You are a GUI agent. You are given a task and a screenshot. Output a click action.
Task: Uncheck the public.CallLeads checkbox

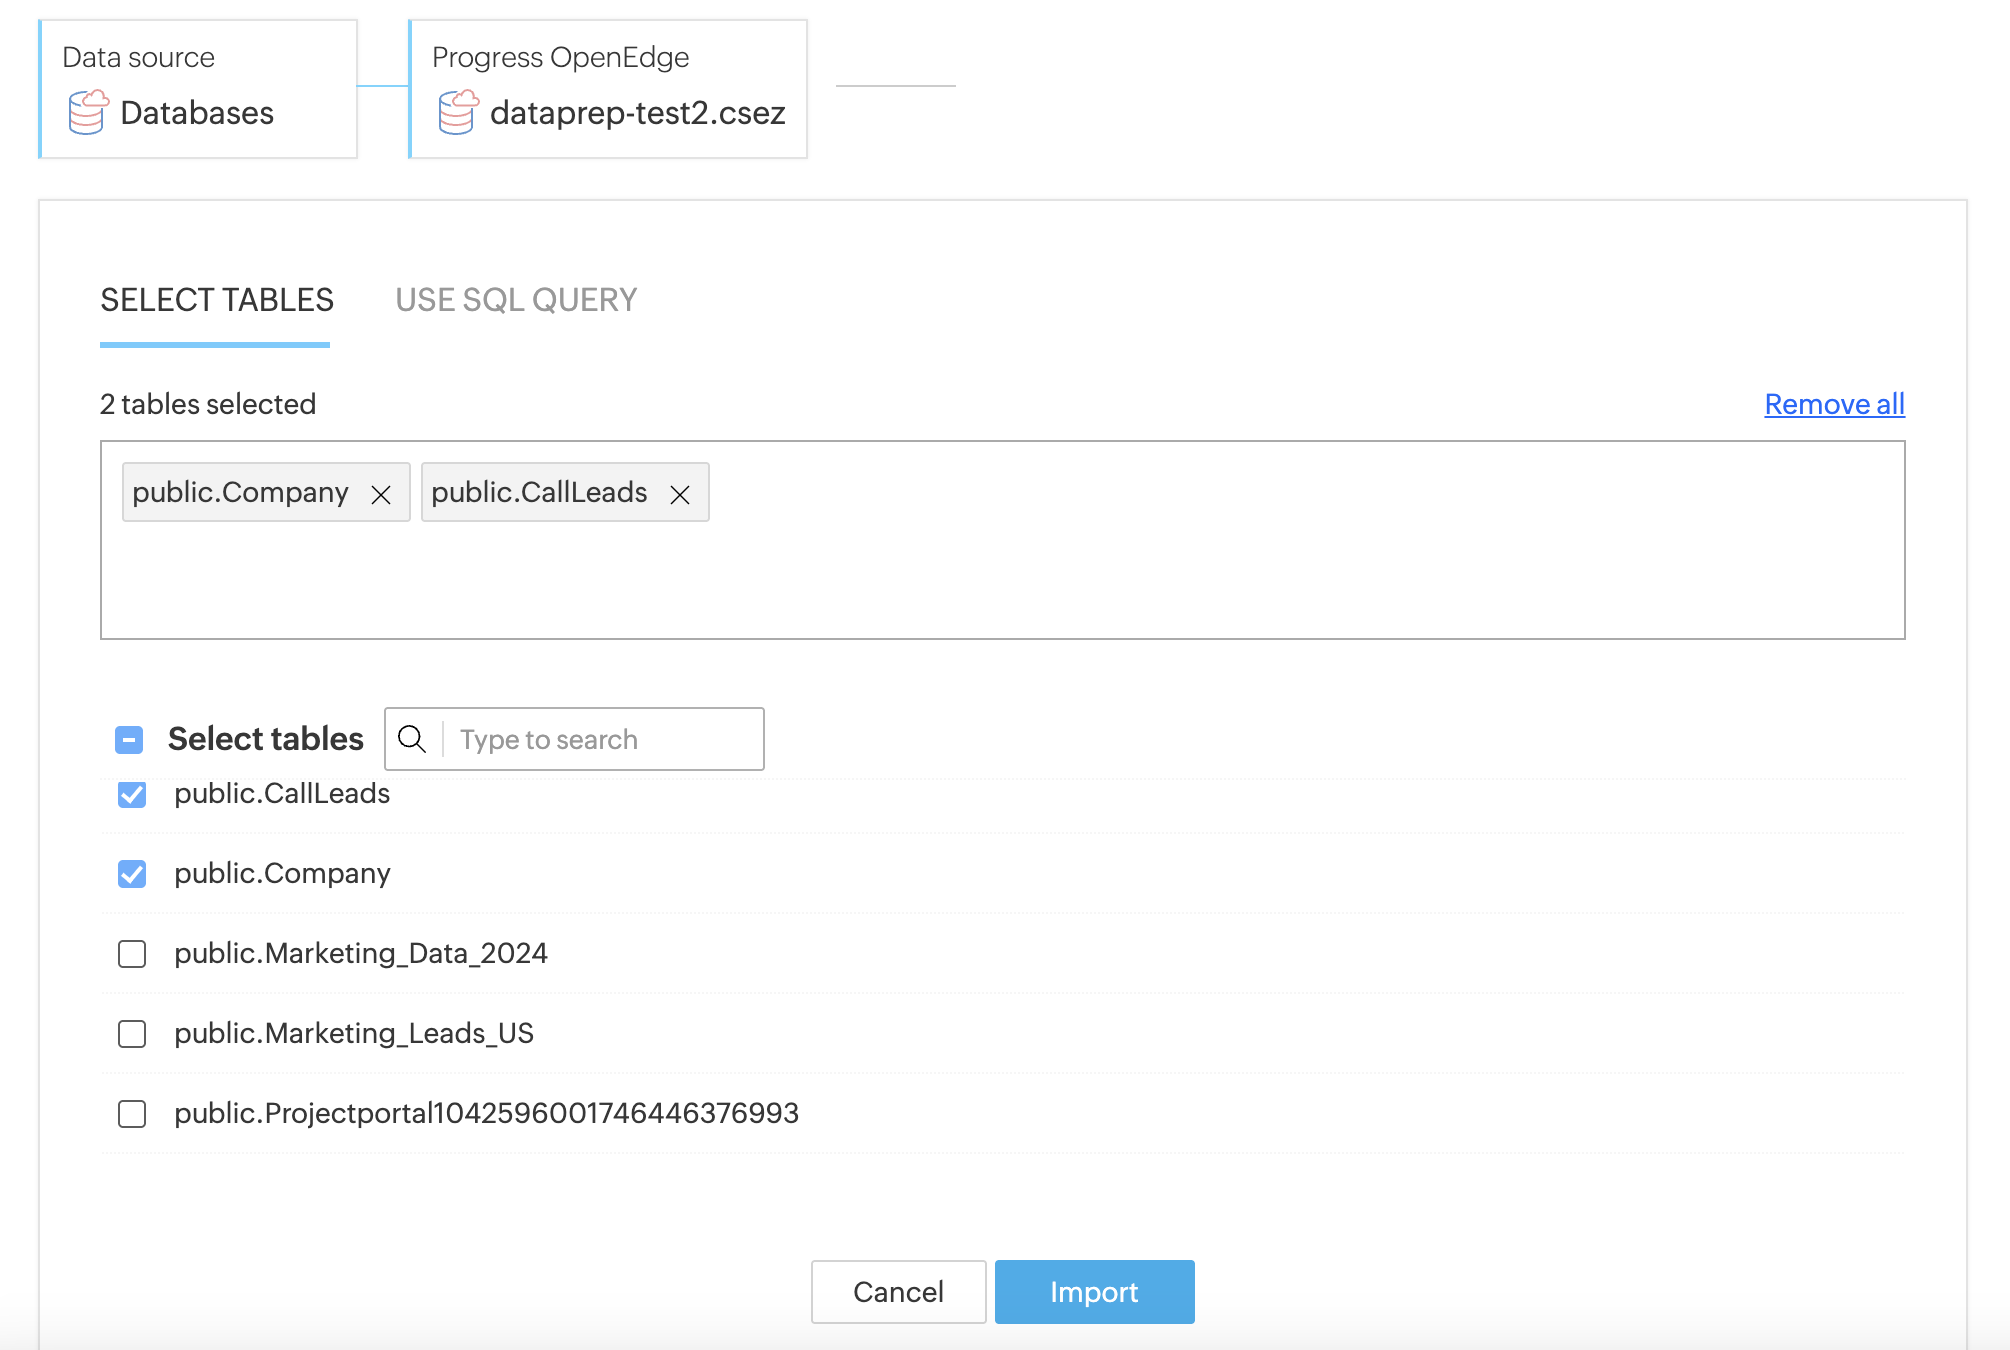(132, 795)
